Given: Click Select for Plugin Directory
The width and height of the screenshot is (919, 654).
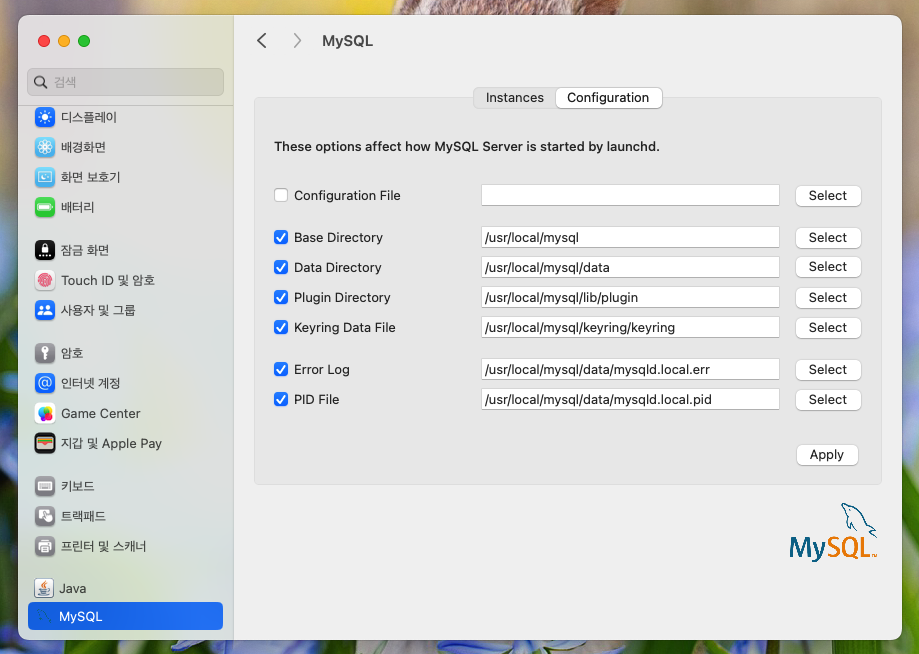Looking at the screenshot, I should click(x=828, y=298).
